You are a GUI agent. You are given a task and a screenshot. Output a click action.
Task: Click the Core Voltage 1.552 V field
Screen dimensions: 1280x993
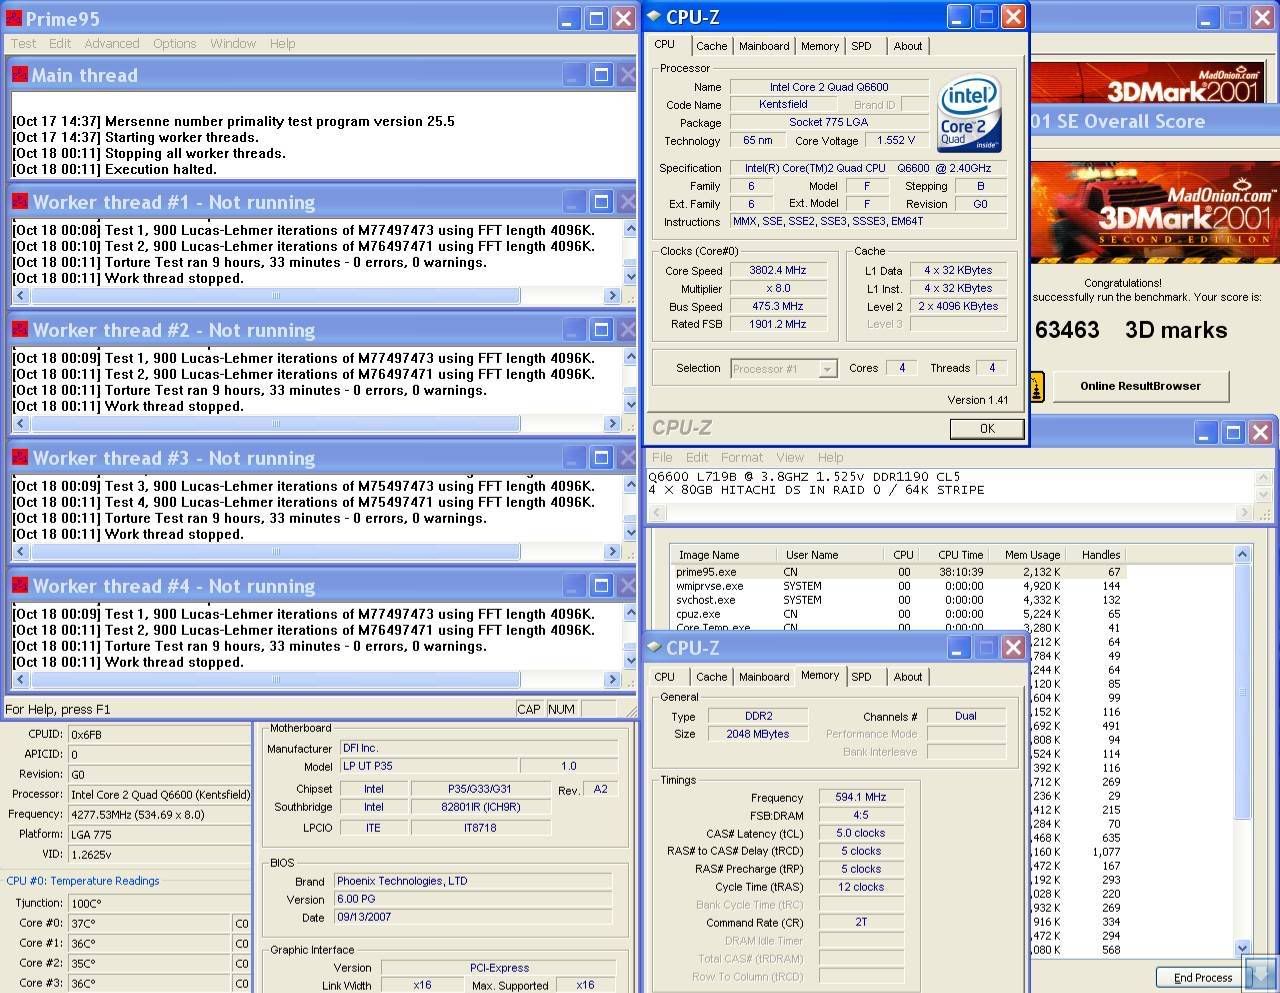895,140
